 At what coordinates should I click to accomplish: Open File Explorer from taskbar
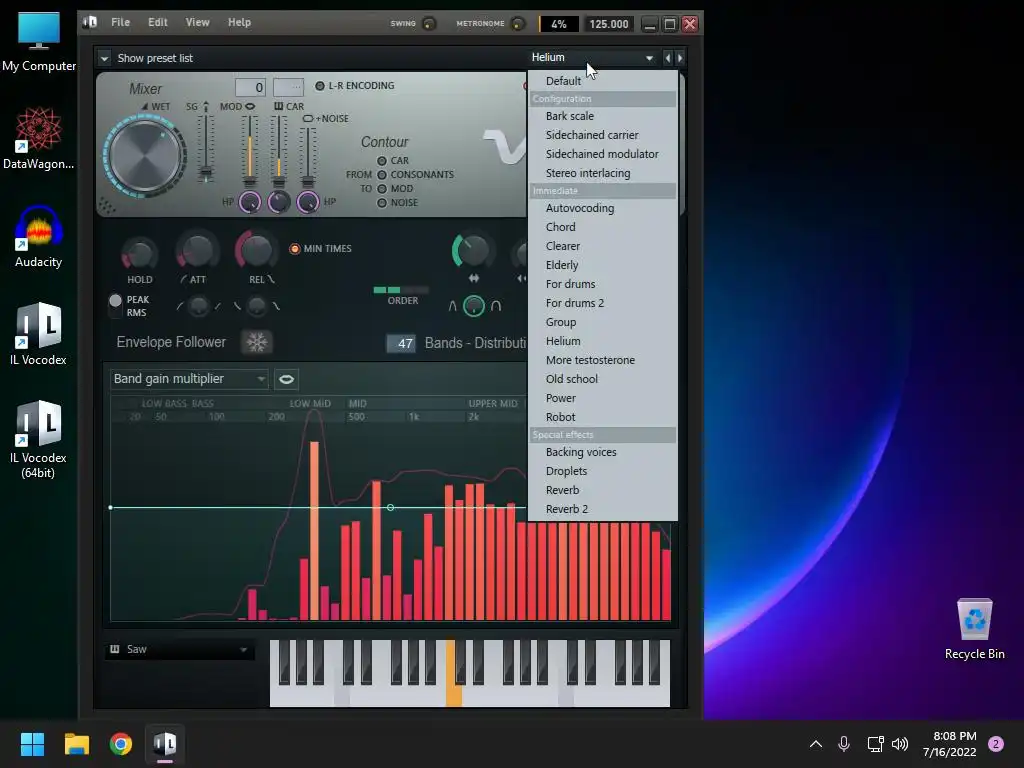[x=77, y=744]
